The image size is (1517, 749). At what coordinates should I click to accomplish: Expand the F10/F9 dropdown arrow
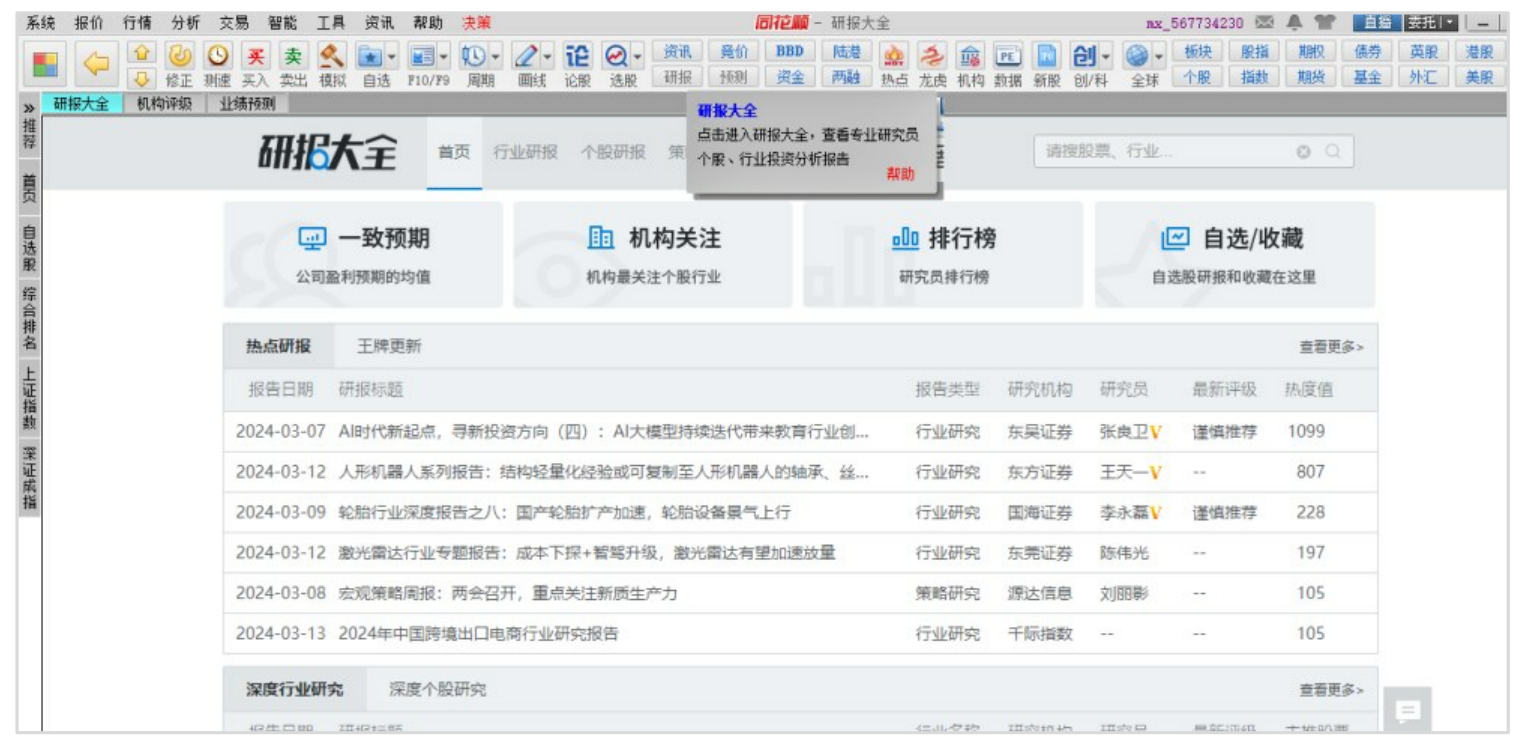[444, 56]
